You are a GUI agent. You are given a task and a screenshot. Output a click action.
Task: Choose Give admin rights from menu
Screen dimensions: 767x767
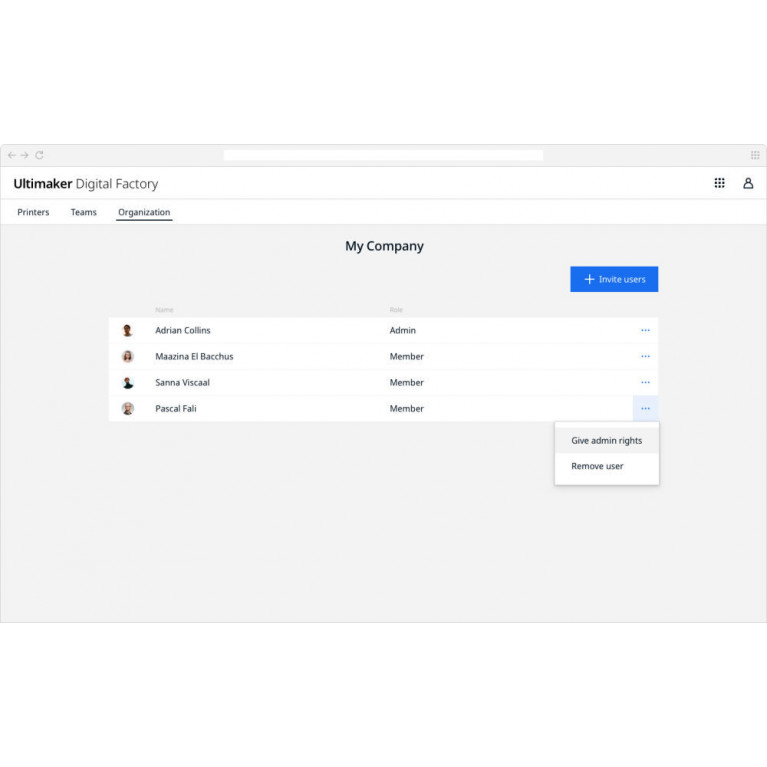point(606,440)
